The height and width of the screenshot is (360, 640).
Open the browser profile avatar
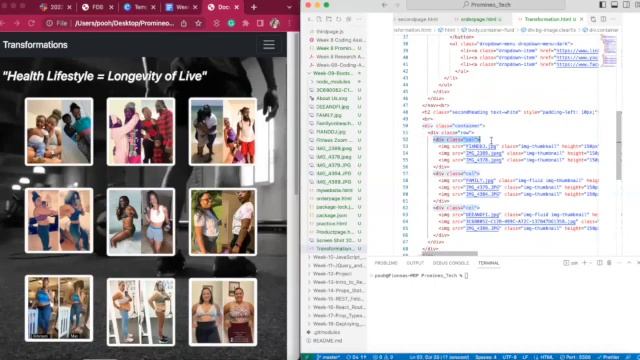click(275, 24)
